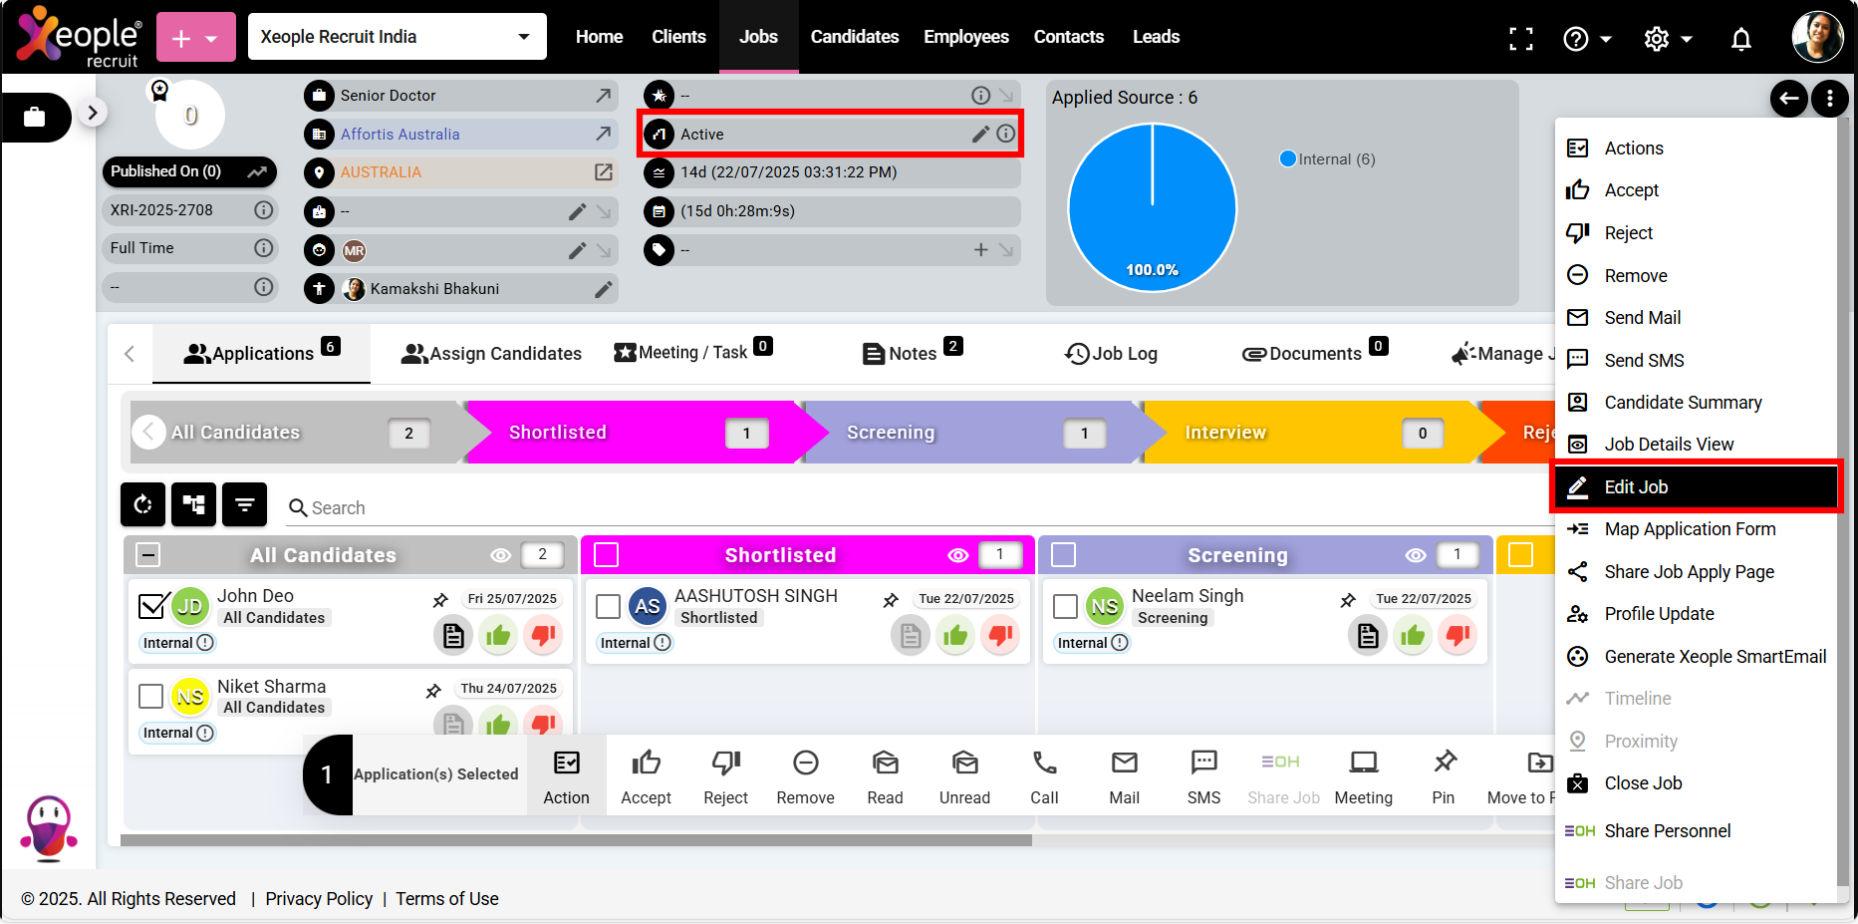Switch to the hierarchy board view icon
1858x924 pixels.
point(194,504)
